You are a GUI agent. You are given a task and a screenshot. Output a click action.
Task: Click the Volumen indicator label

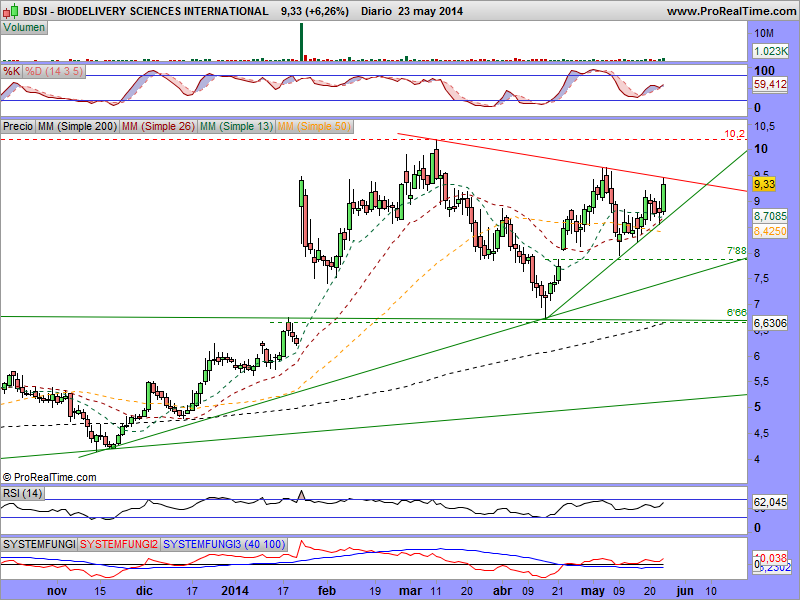[x=24, y=28]
